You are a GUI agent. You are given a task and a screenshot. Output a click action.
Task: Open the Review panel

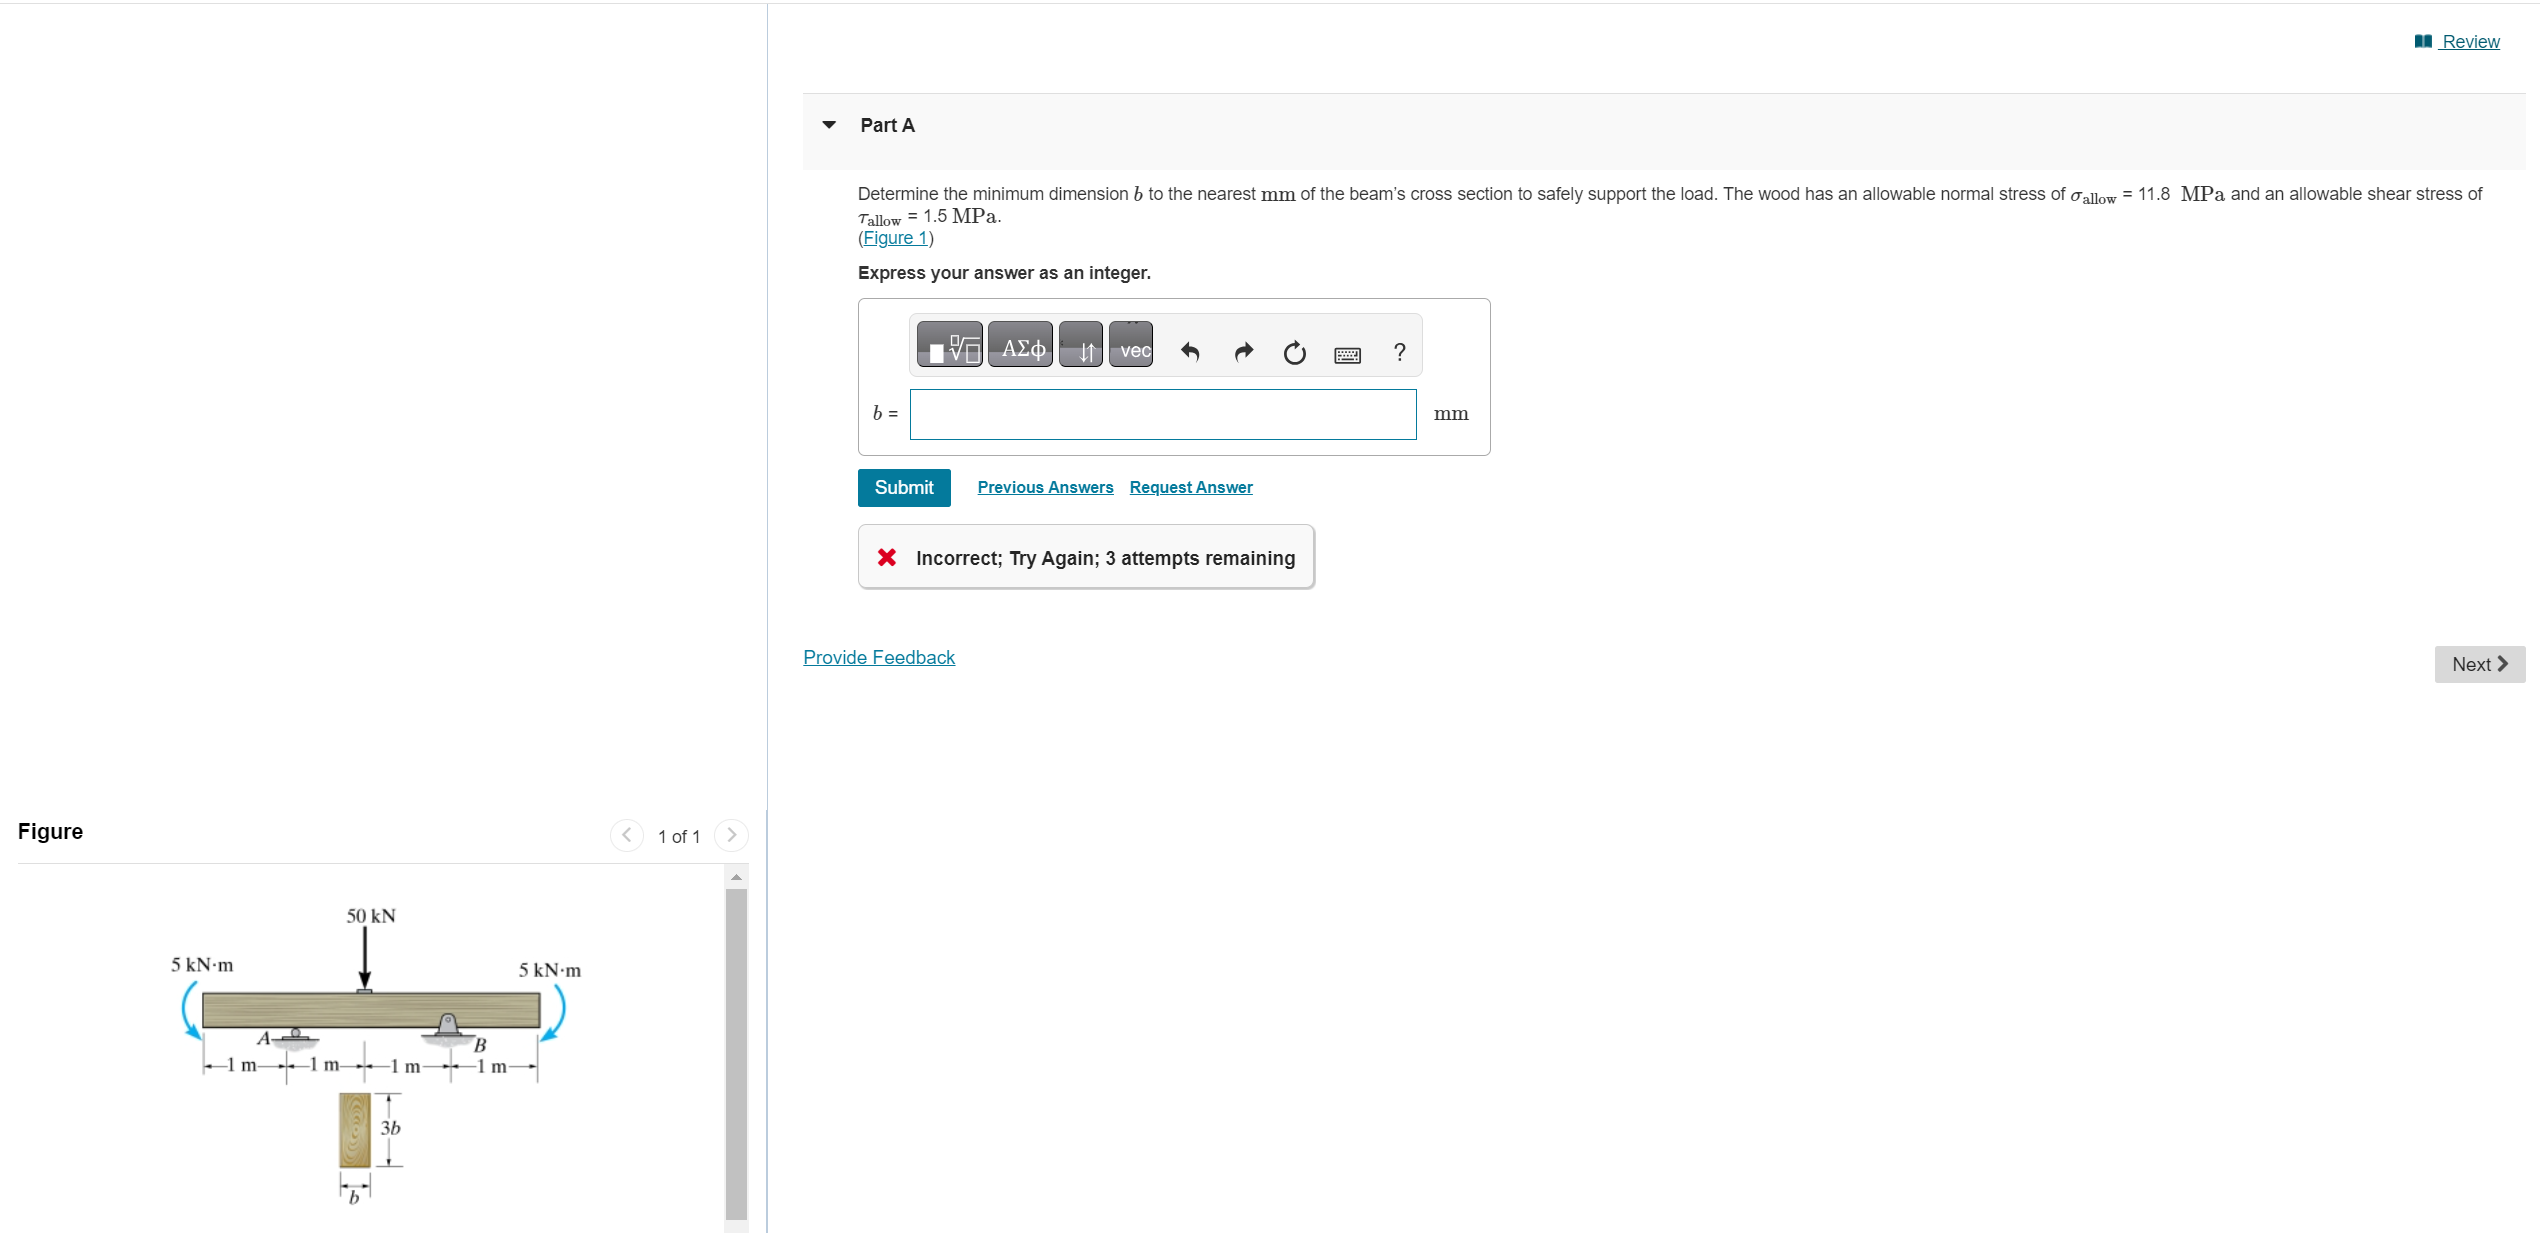pyautogui.click(x=2469, y=41)
